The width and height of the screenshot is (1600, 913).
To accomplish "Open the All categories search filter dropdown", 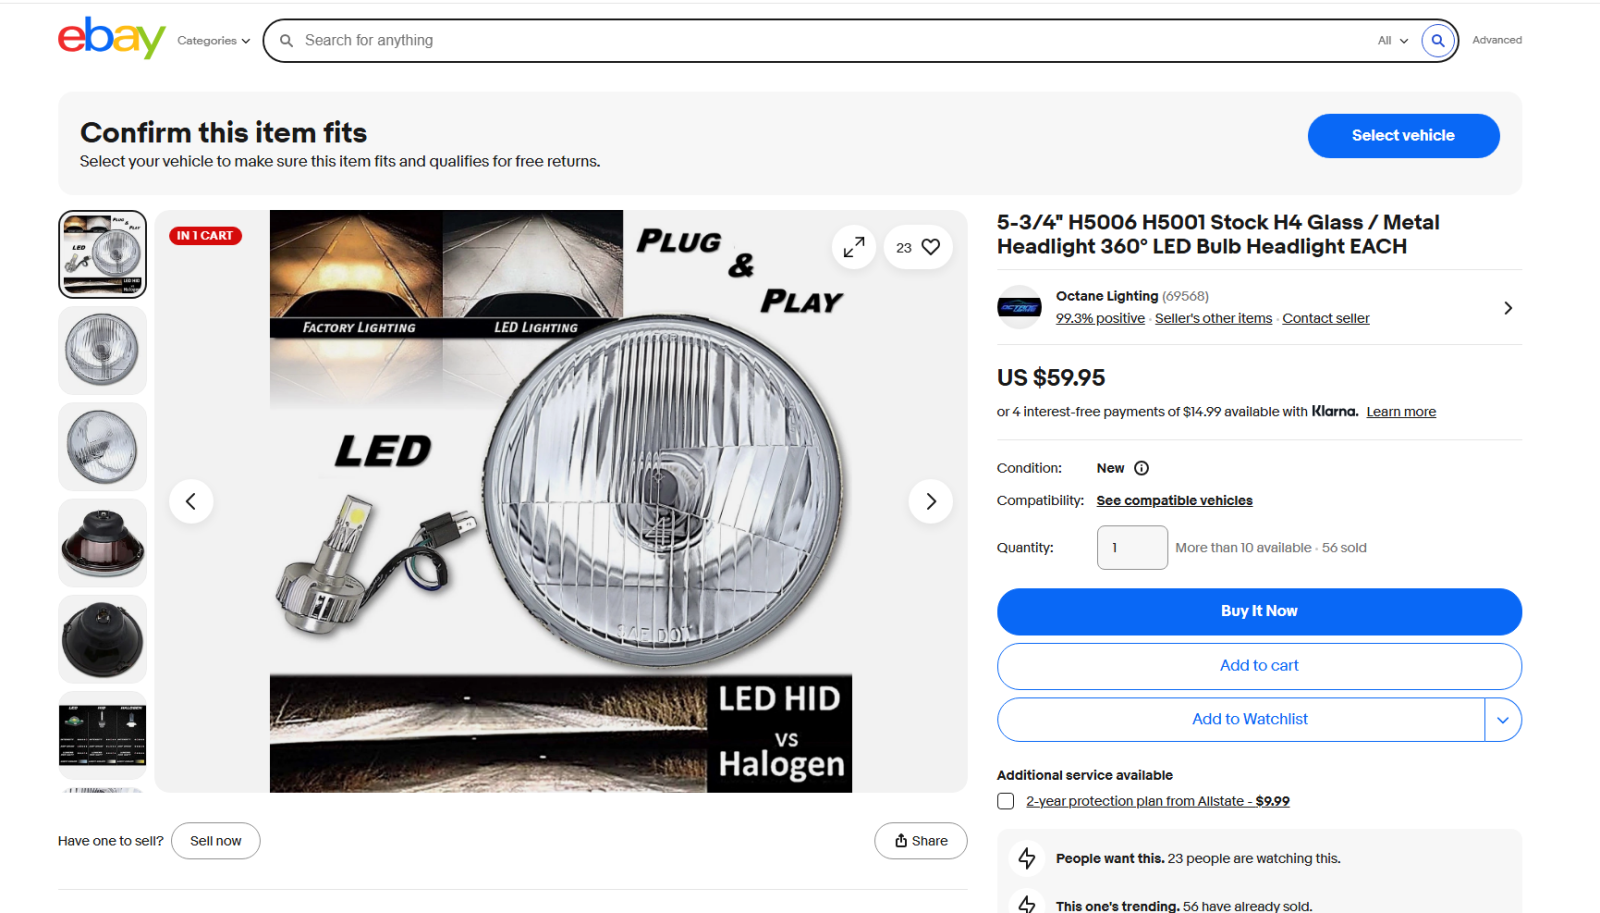I will [1393, 41].
